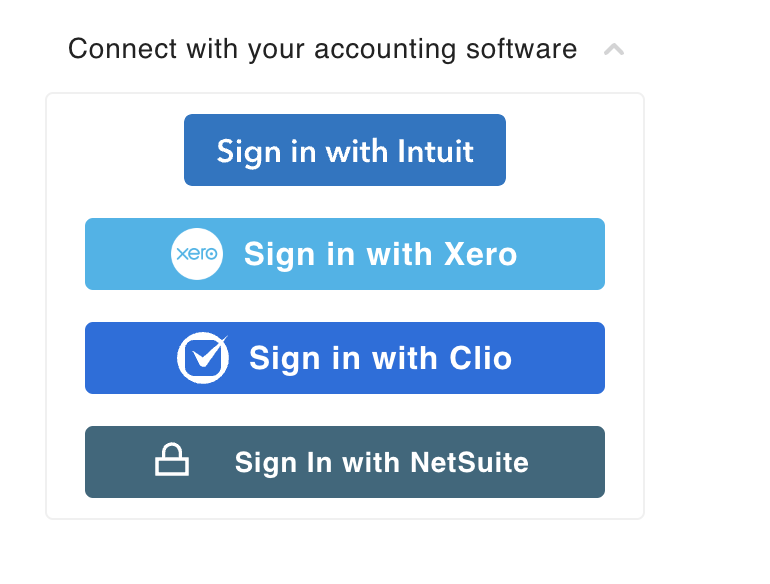Click the NetSuite padlock icon
The height and width of the screenshot is (584, 770).
(x=171, y=462)
